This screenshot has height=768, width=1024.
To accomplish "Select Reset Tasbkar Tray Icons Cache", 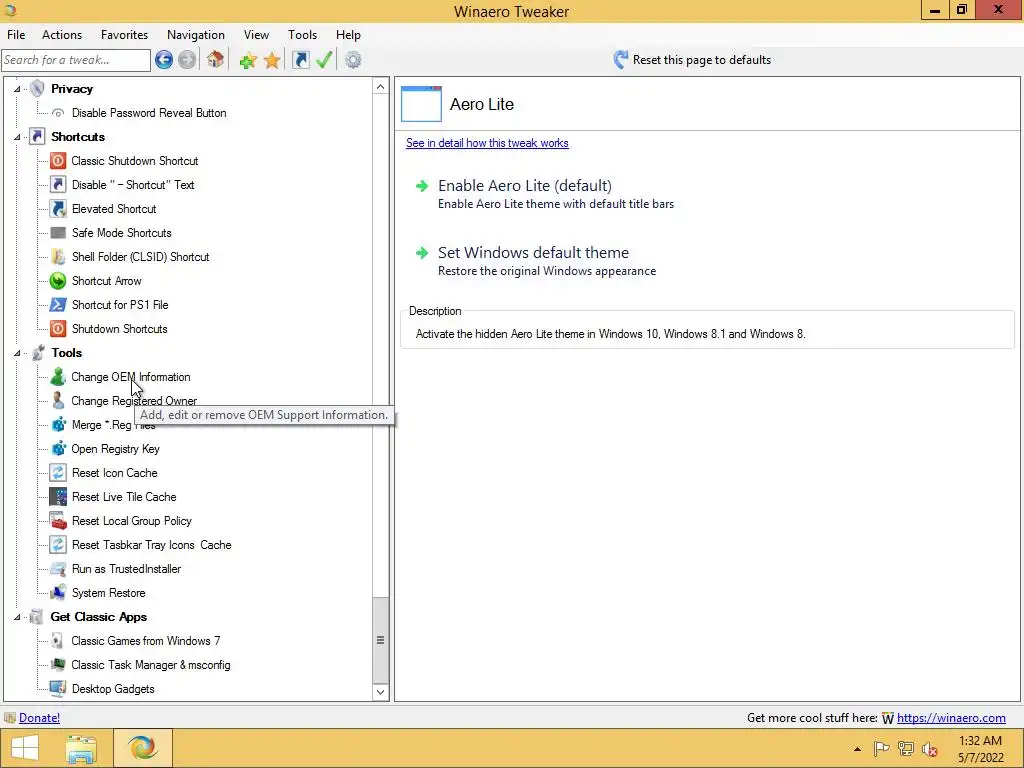I will point(152,545).
